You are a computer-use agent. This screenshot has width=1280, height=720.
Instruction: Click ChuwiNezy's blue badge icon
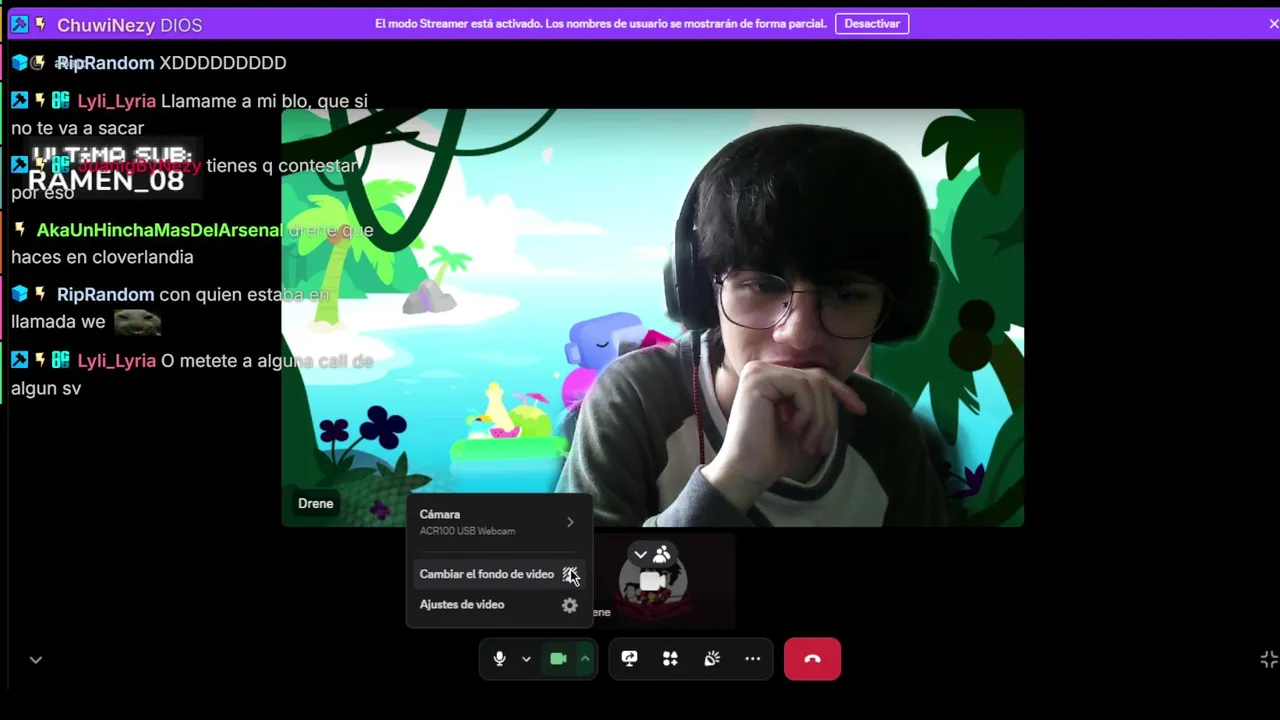tap(19, 25)
